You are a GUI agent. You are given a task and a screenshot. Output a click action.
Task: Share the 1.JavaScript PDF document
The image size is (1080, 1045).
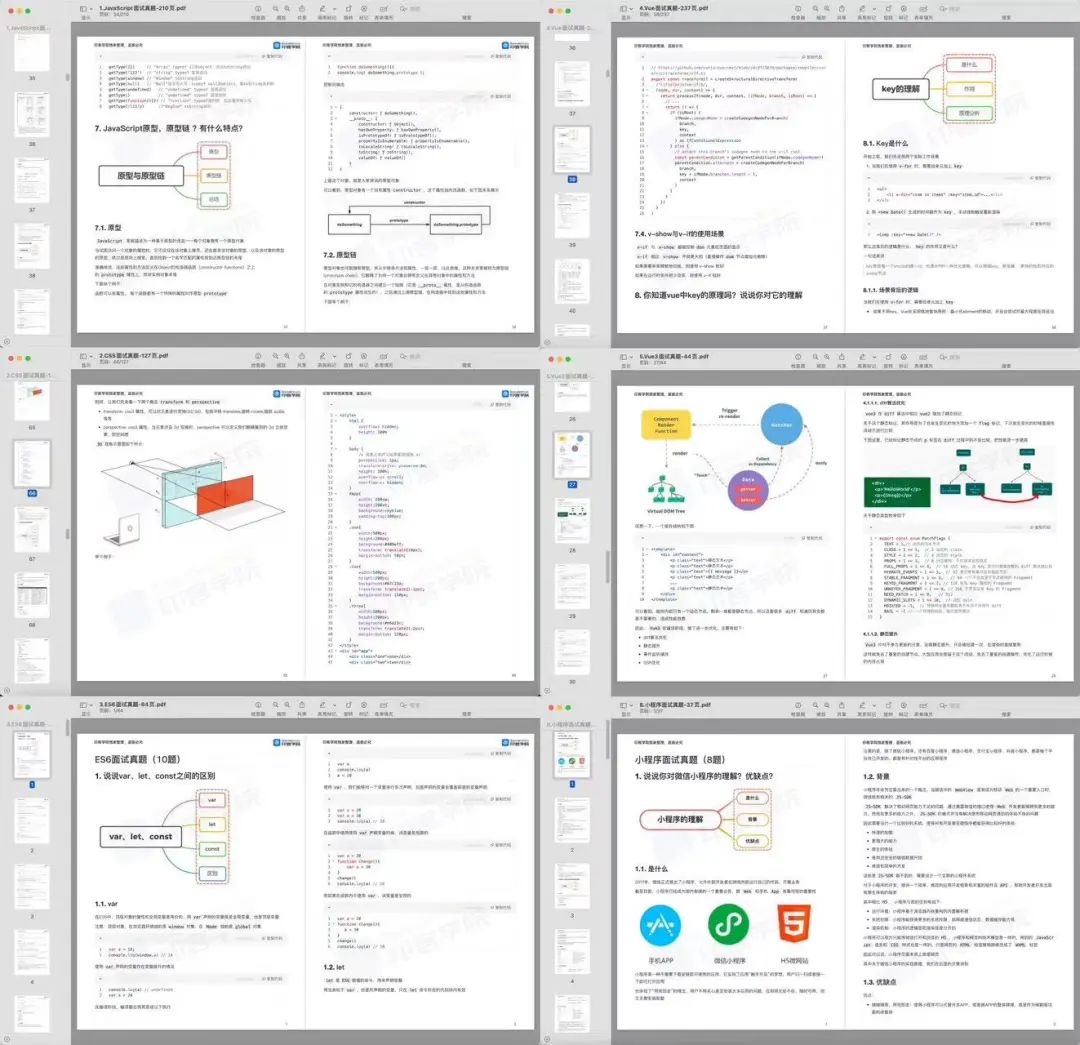click(302, 9)
